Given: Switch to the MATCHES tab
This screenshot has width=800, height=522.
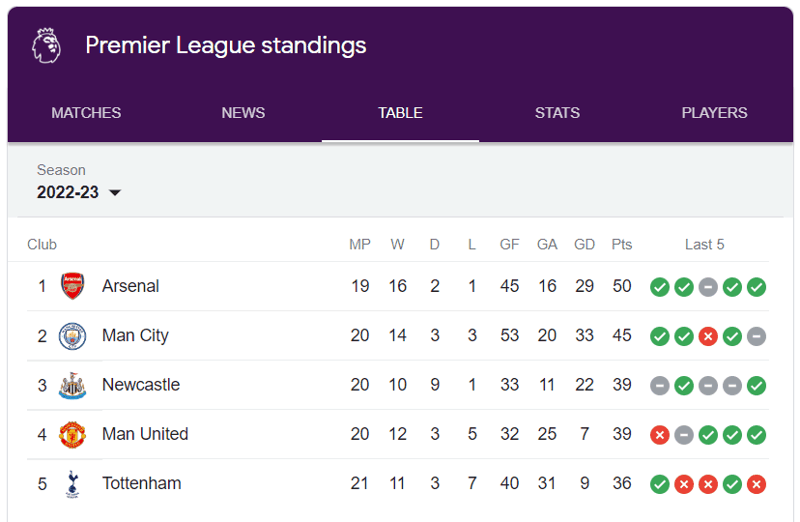Looking at the screenshot, I should click(x=86, y=113).
